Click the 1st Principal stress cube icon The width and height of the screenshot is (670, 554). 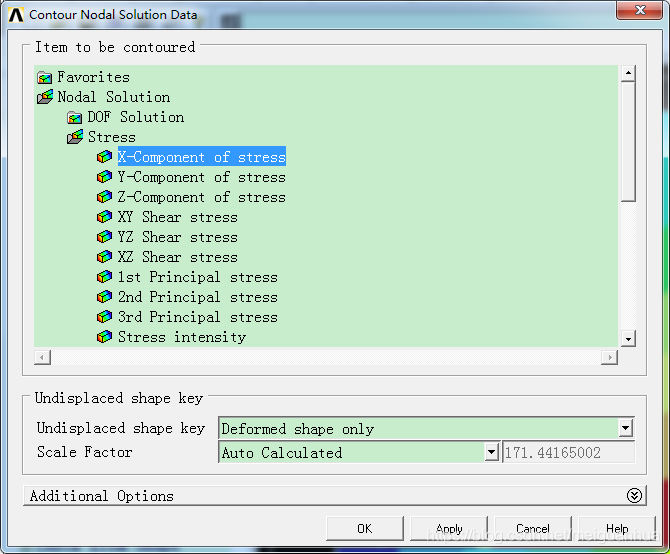(x=105, y=277)
